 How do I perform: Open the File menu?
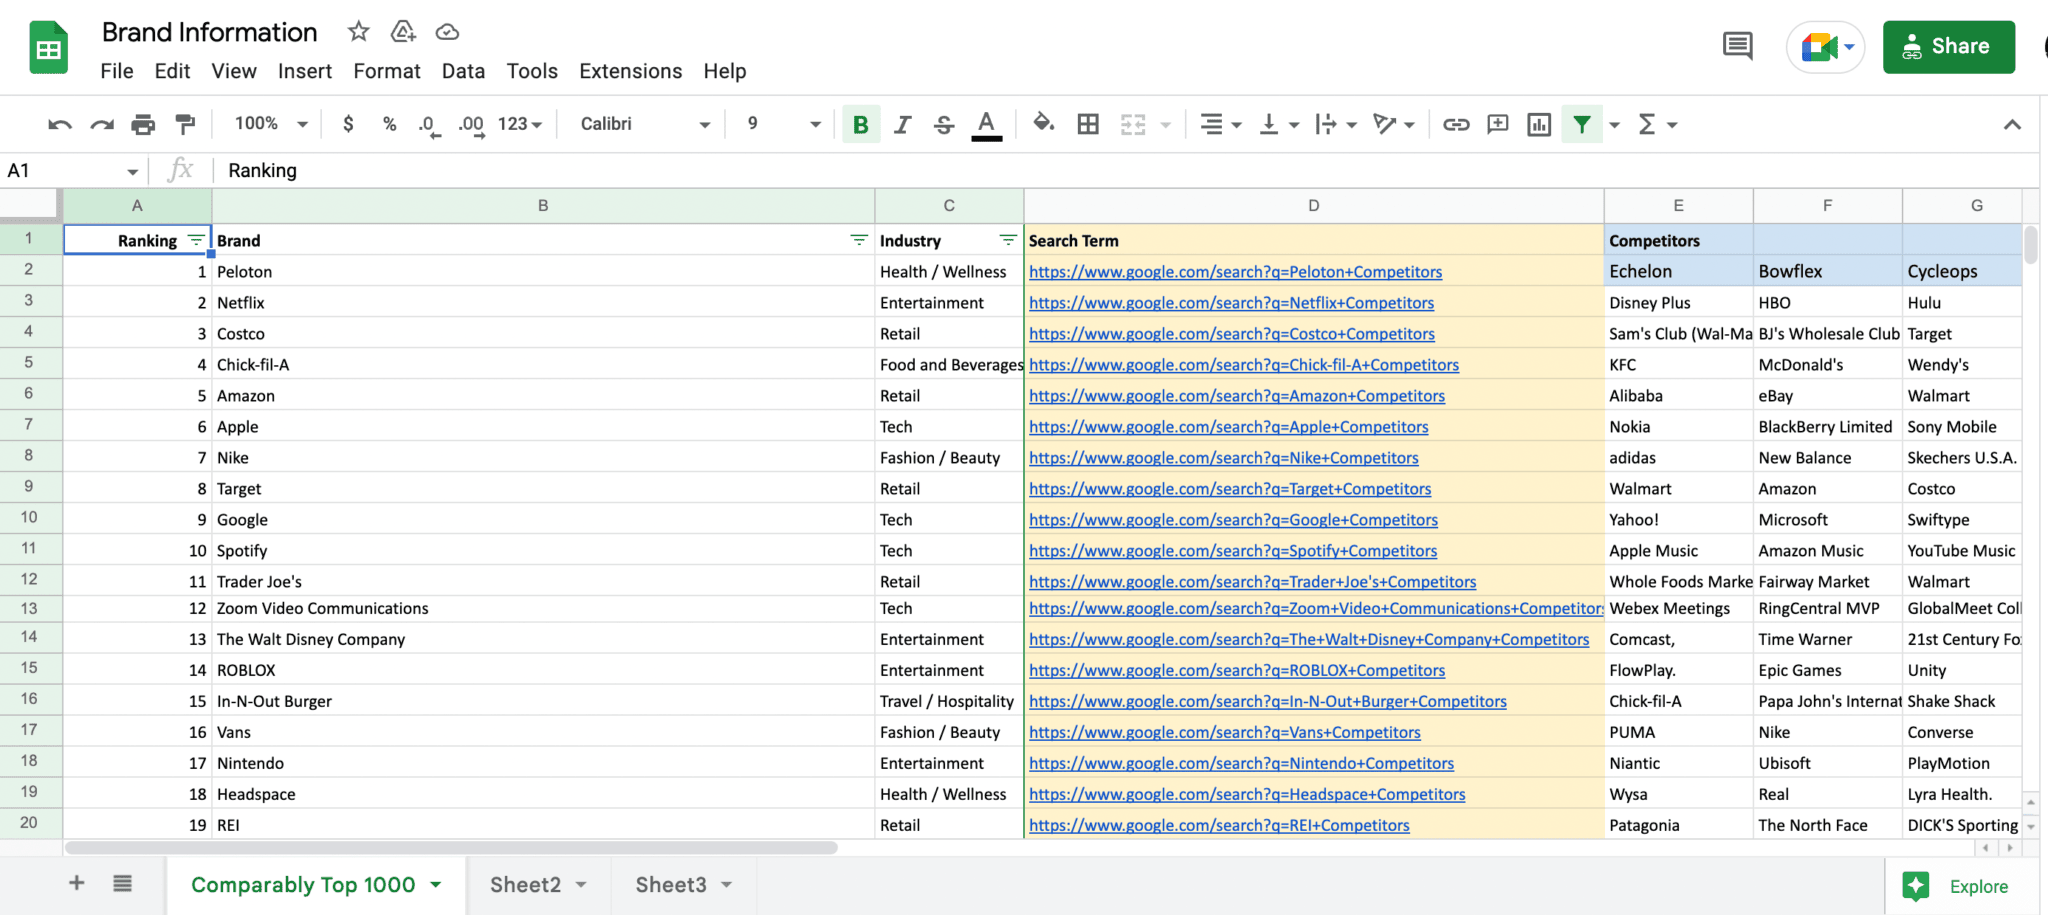coord(117,71)
